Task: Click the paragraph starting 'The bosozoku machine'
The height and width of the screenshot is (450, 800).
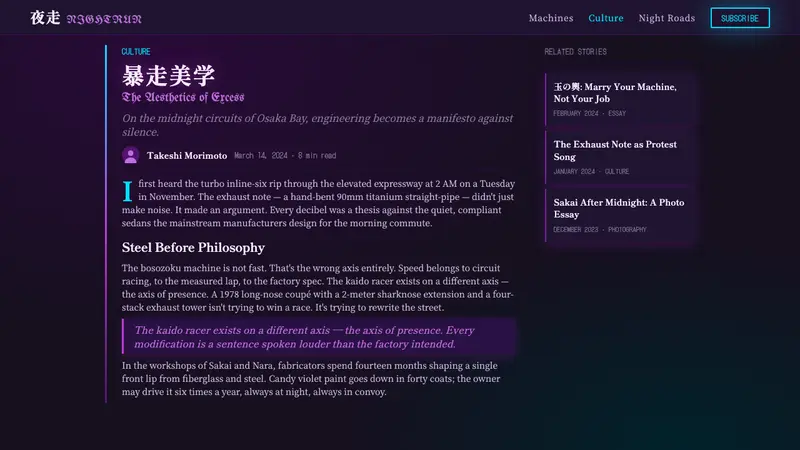Action: coord(318,288)
